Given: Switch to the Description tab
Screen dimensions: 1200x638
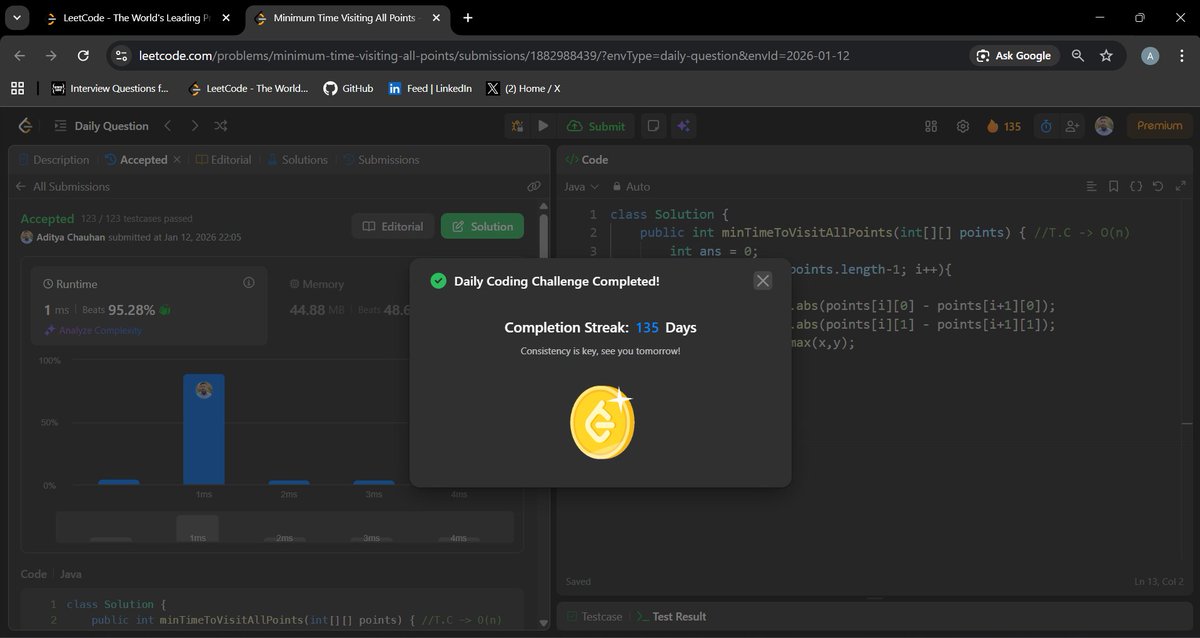Looking at the screenshot, I should pos(54,160).
